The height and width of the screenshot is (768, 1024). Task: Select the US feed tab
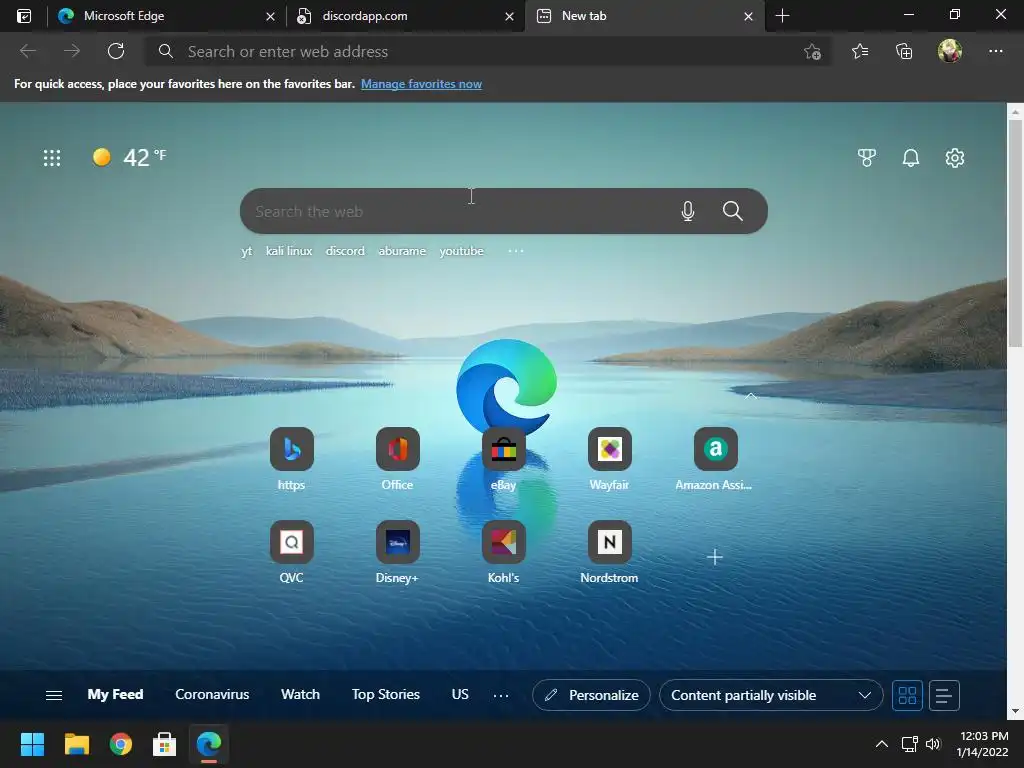tap(460, 694)
